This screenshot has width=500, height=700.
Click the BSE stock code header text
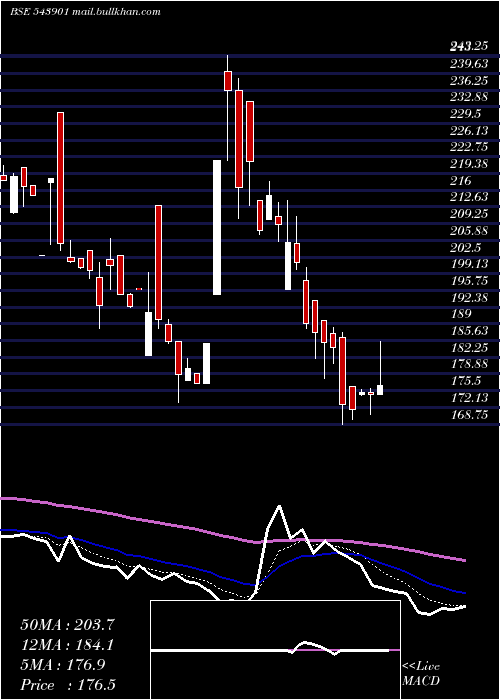(39, 12)
